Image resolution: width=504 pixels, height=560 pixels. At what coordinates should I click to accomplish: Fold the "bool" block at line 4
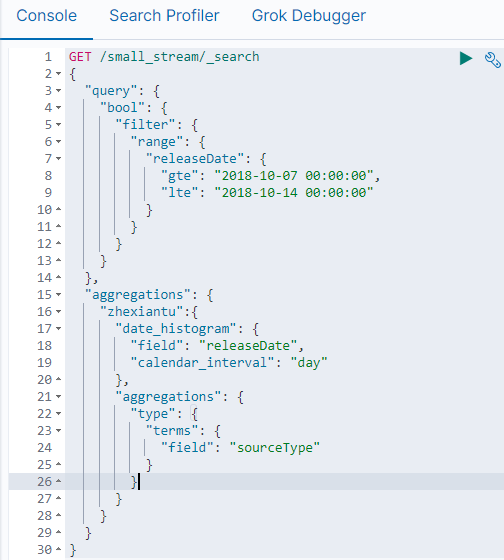58,108
